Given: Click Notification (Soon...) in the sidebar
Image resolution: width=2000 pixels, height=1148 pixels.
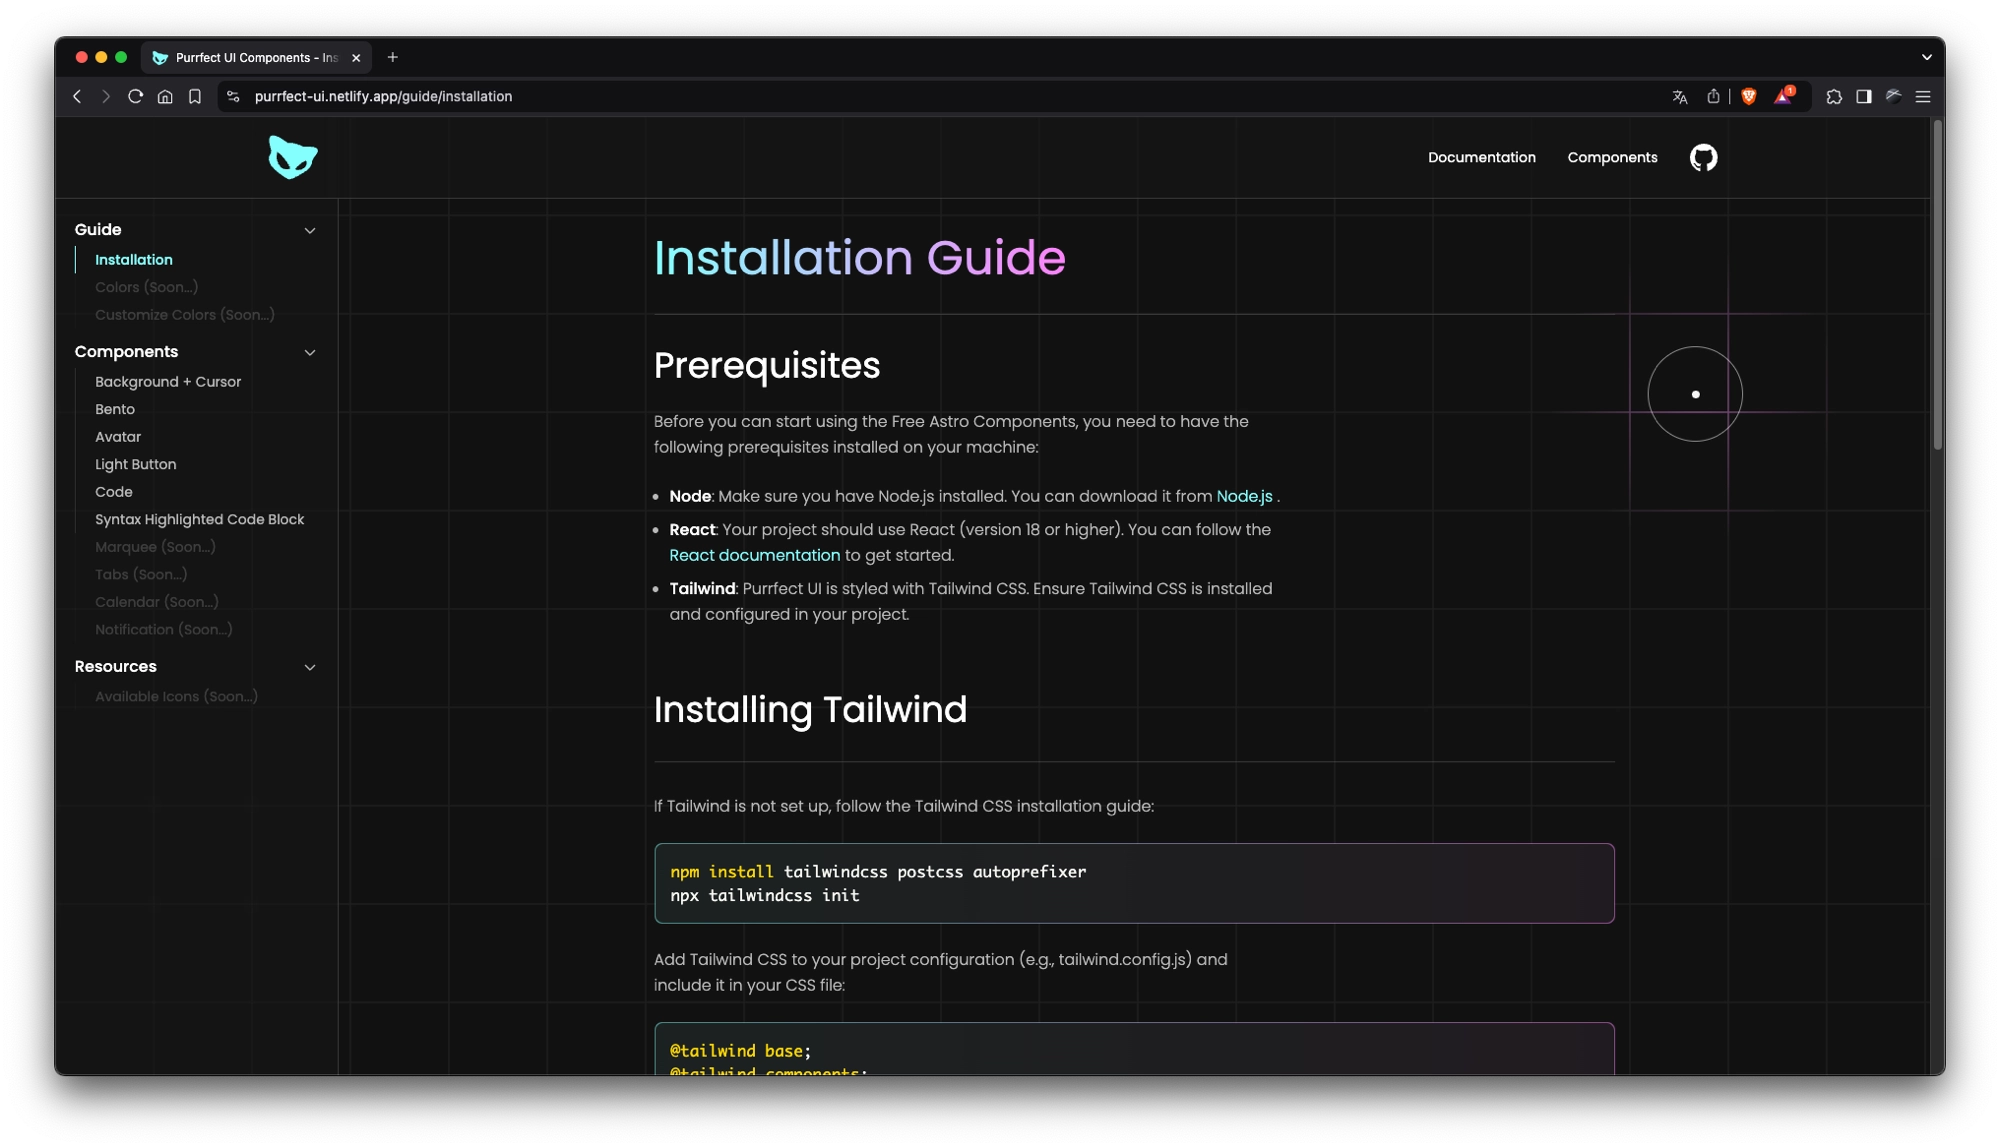Looking at the screenshot, I should (164, 629).
